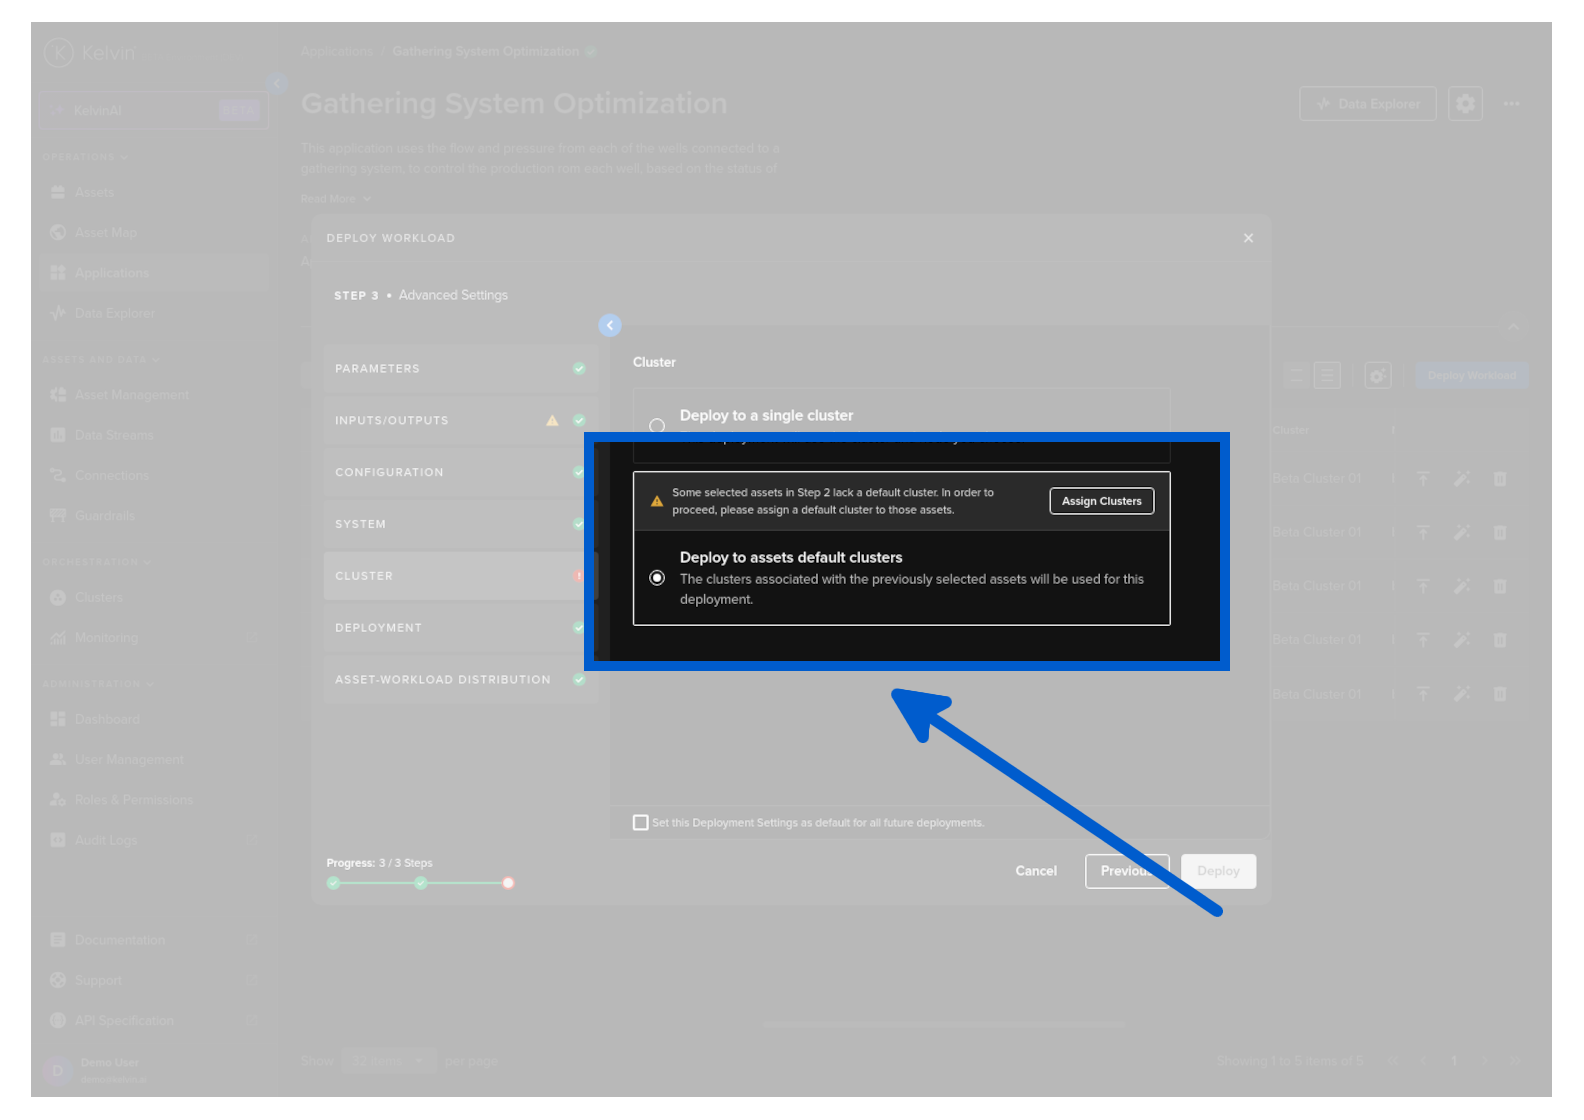Open the Parameters settings section

(x=459, y=369)
